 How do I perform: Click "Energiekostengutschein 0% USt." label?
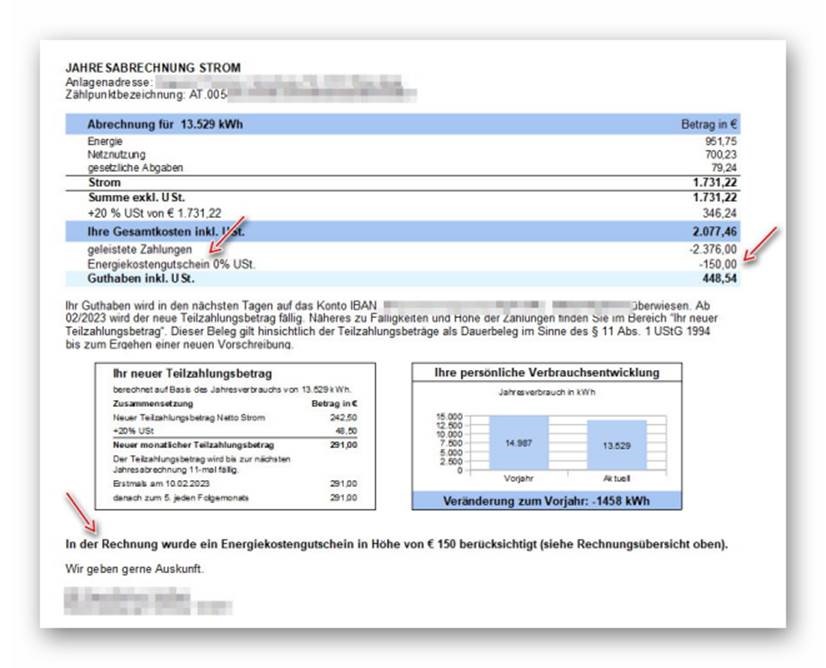tap(171, 264)
